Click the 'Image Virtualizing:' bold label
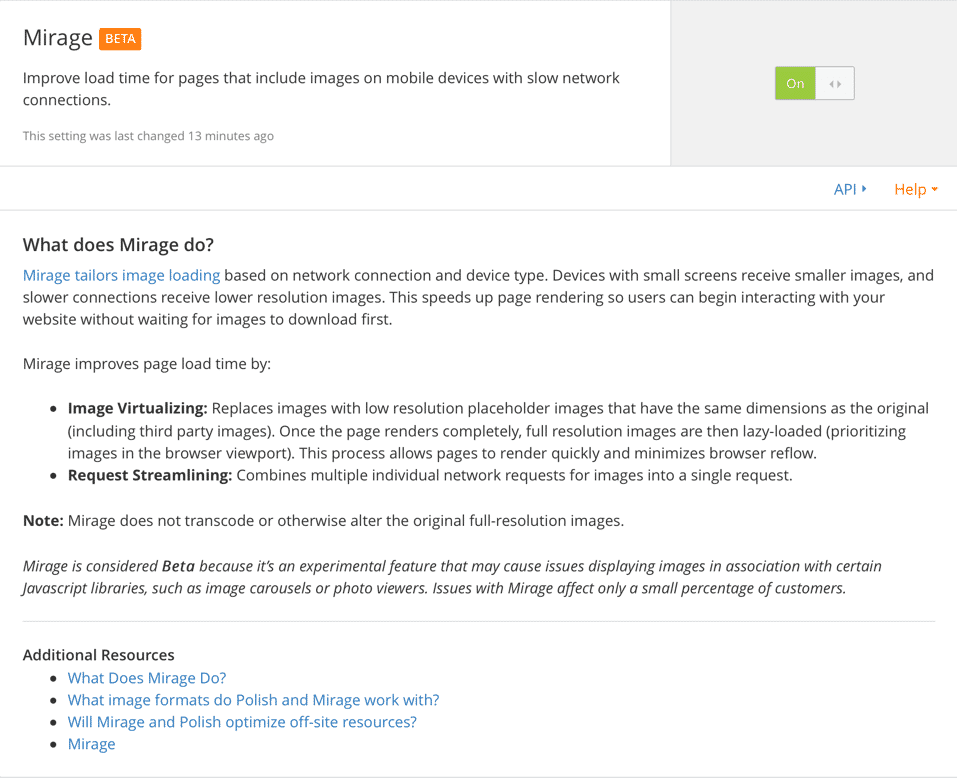 pos(137,408)
